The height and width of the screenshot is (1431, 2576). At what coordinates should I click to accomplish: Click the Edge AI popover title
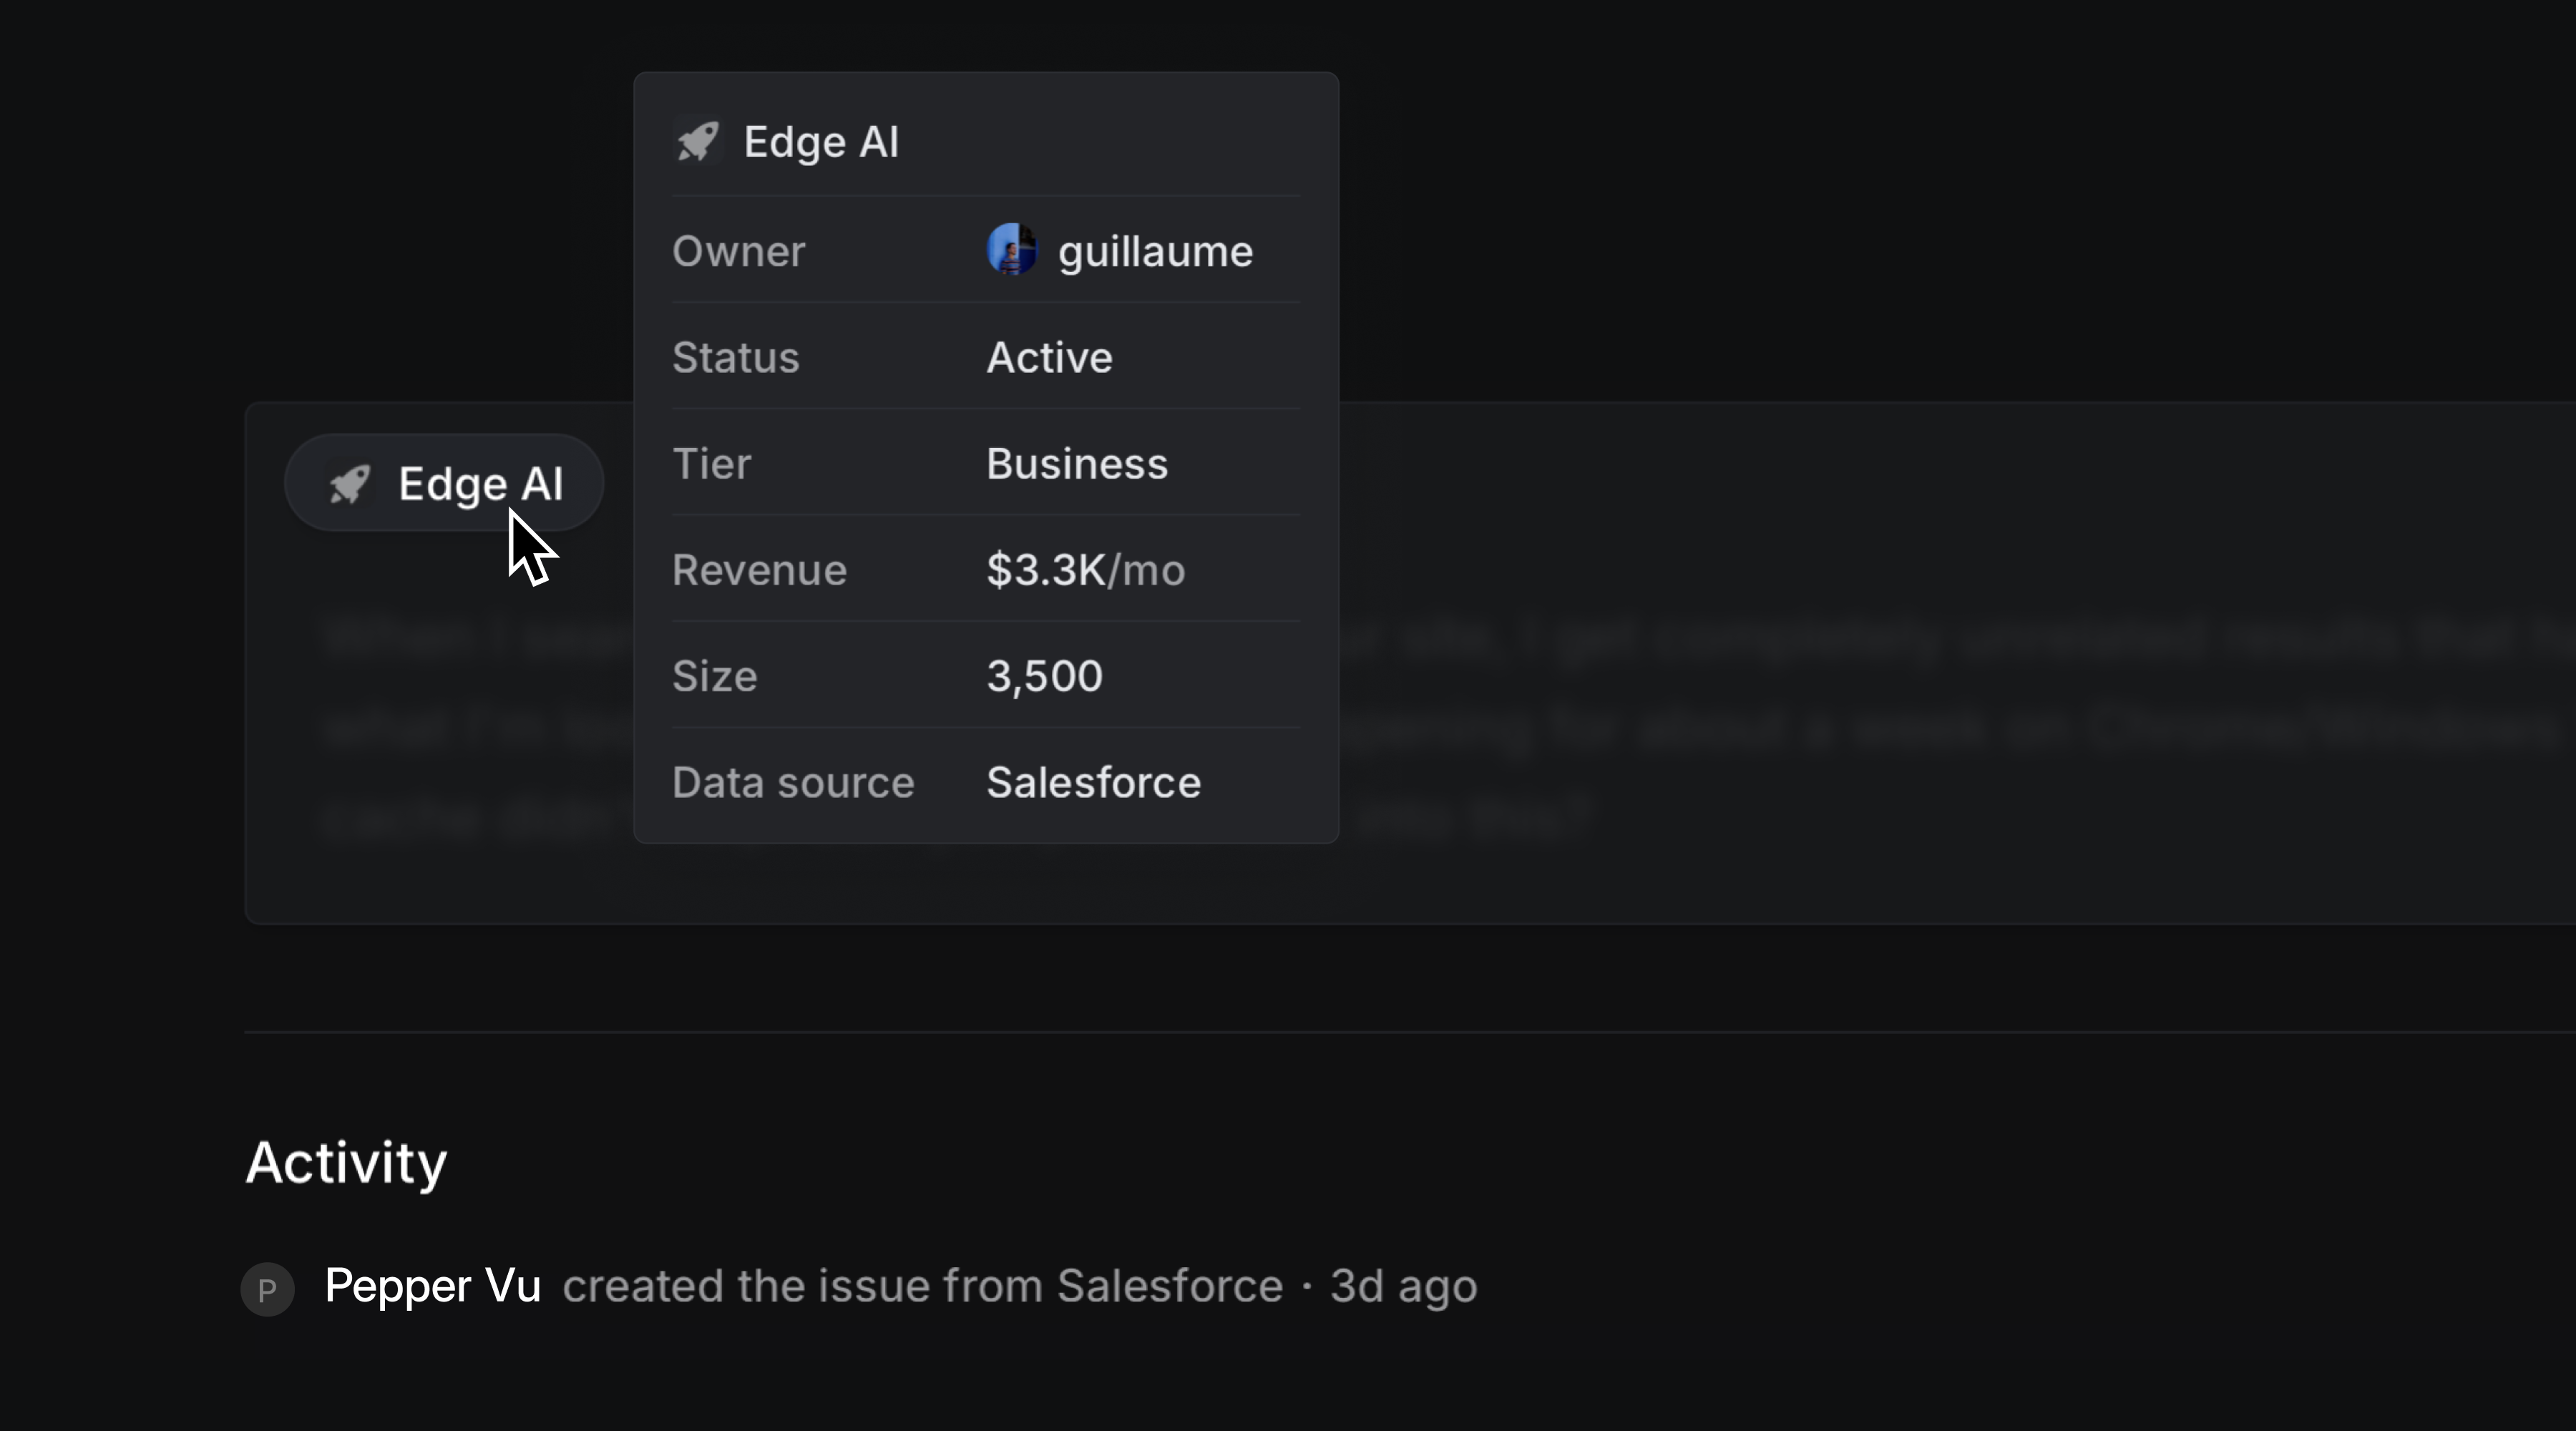821,141
